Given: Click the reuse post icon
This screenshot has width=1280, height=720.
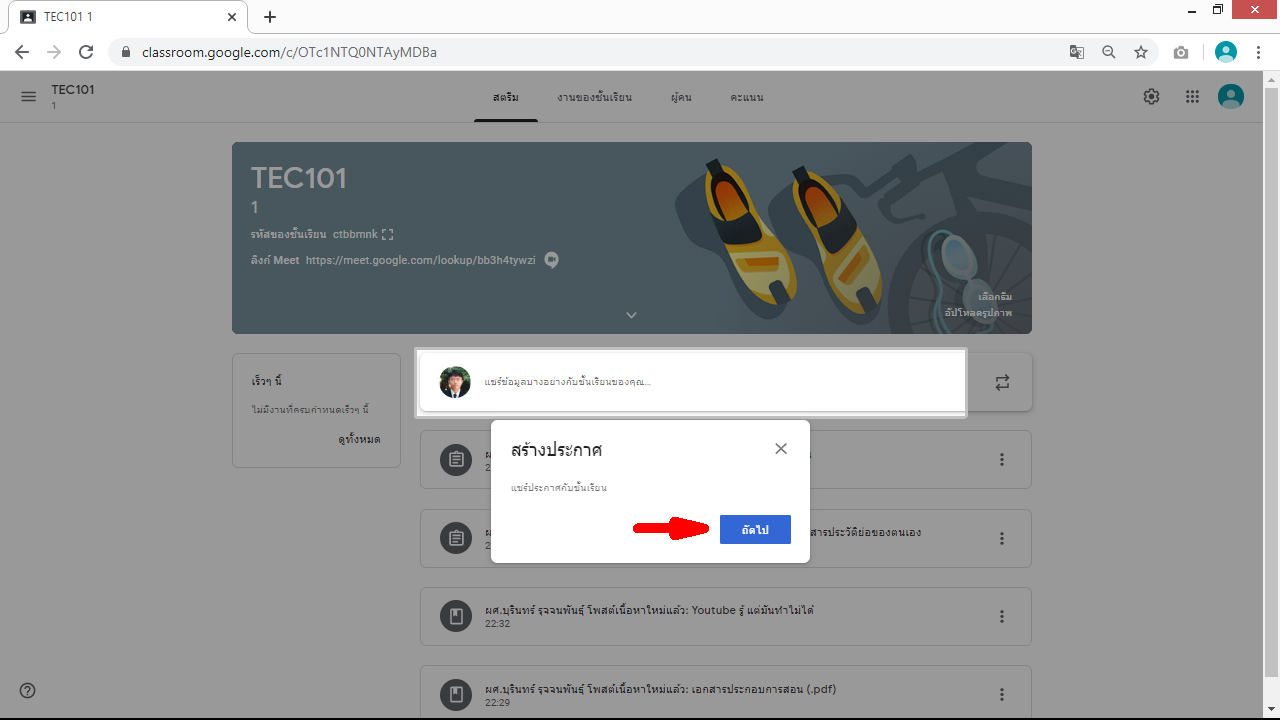Looking at the screenshot, I should click(1002, 382).
